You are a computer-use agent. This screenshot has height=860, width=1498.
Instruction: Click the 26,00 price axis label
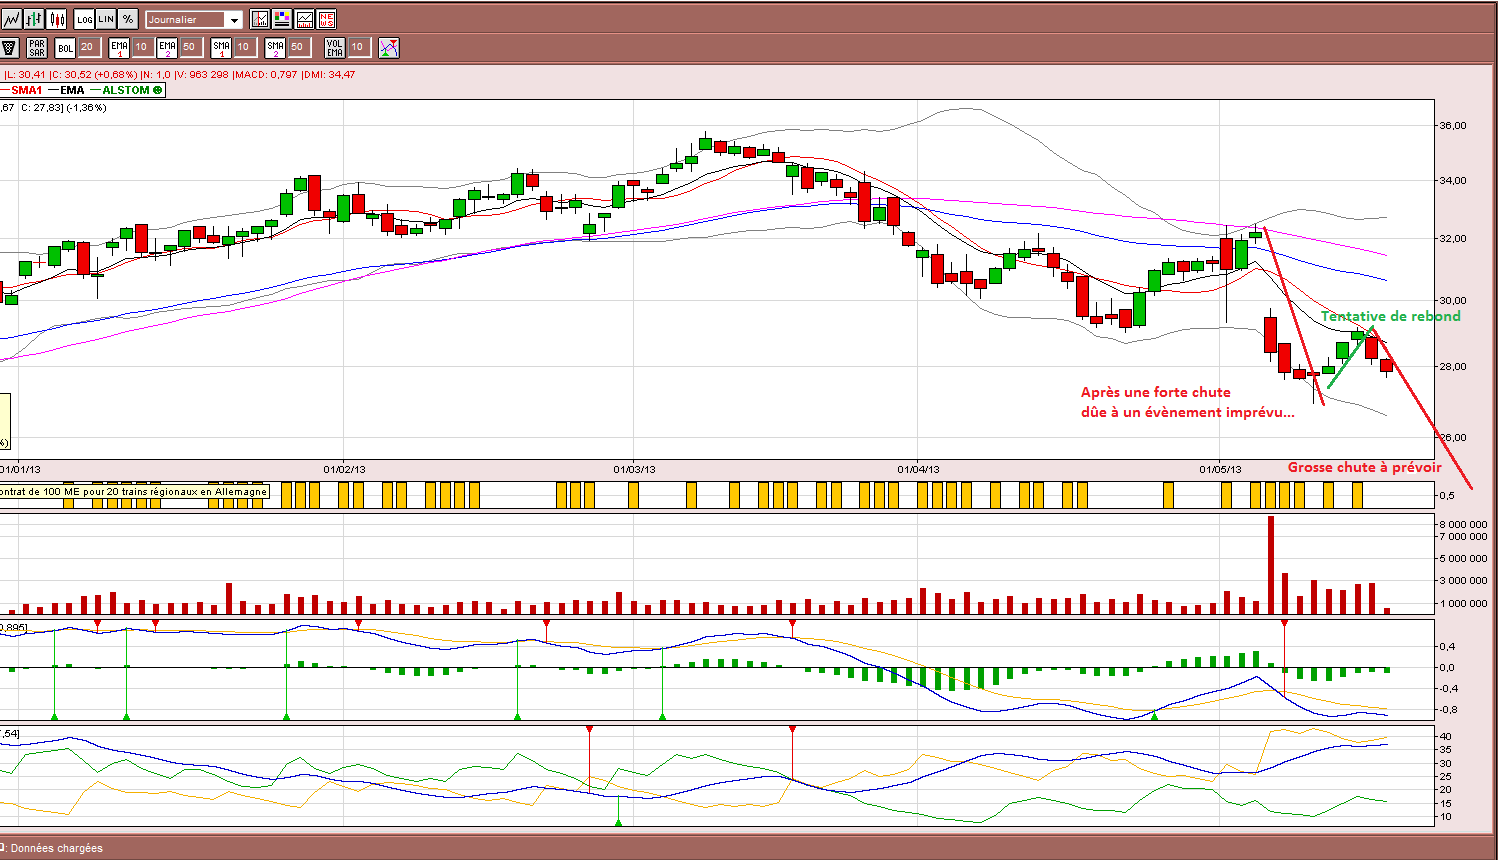(1453, 438)
